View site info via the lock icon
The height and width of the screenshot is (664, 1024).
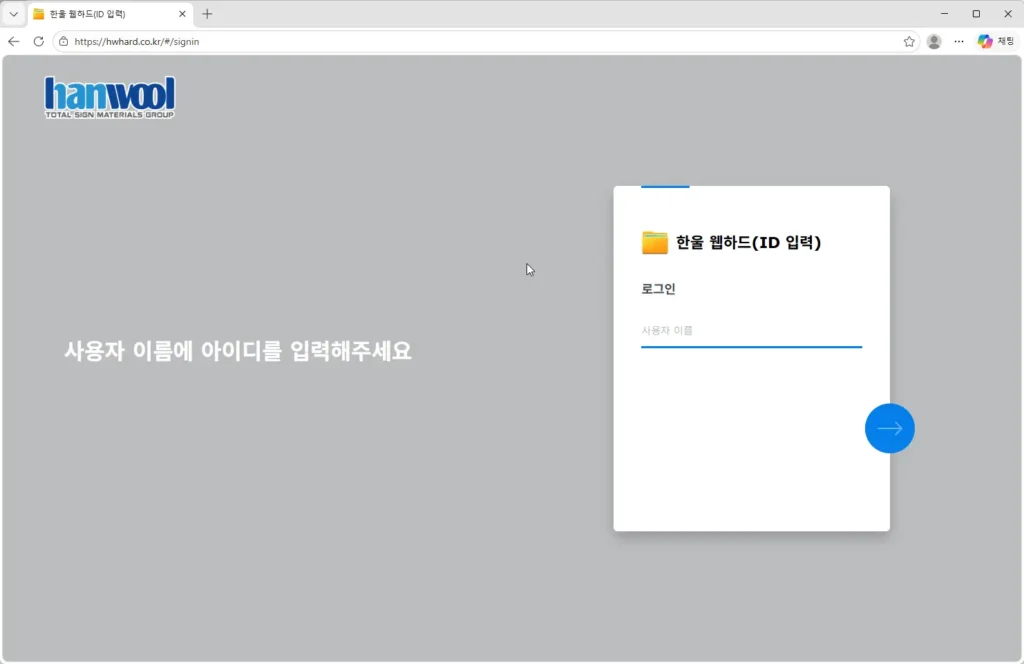[x=63, y=41]
